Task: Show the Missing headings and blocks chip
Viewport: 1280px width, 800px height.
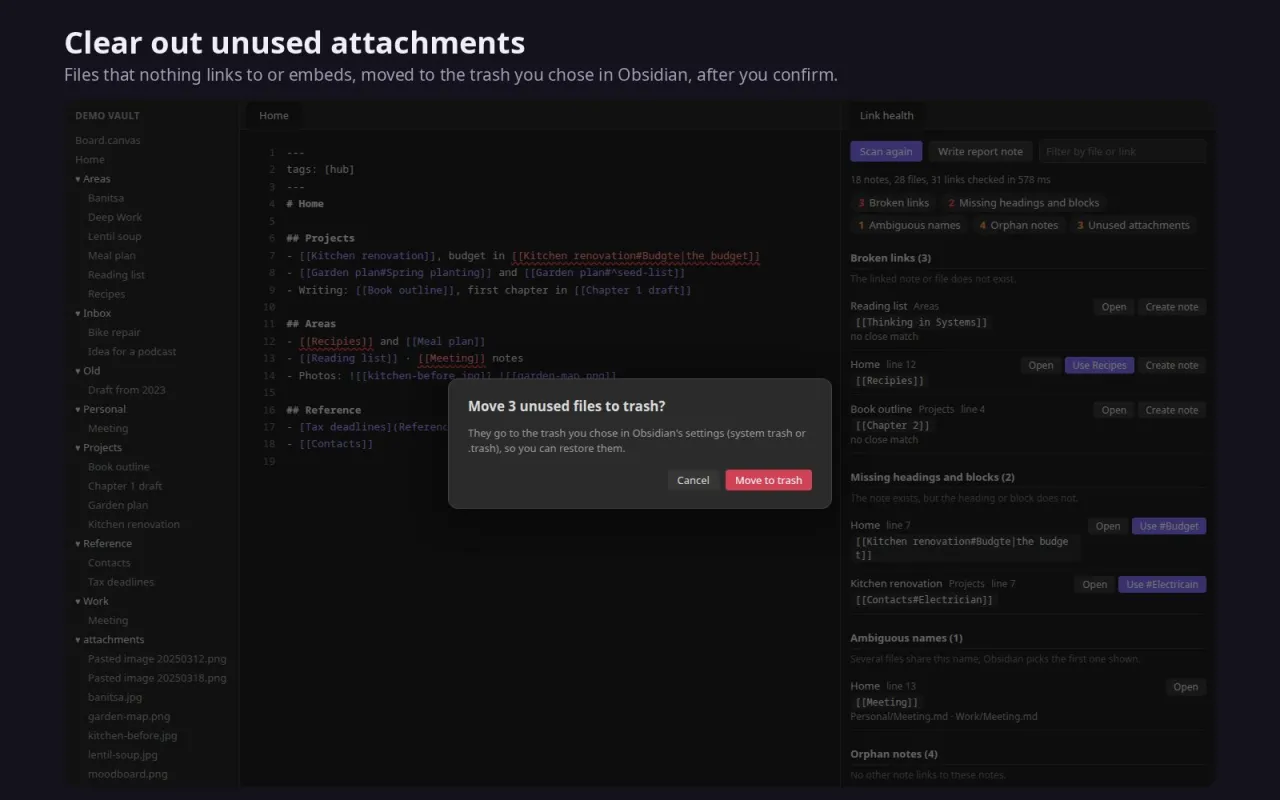Action: pyautogui.click(x=1024, y=203)
